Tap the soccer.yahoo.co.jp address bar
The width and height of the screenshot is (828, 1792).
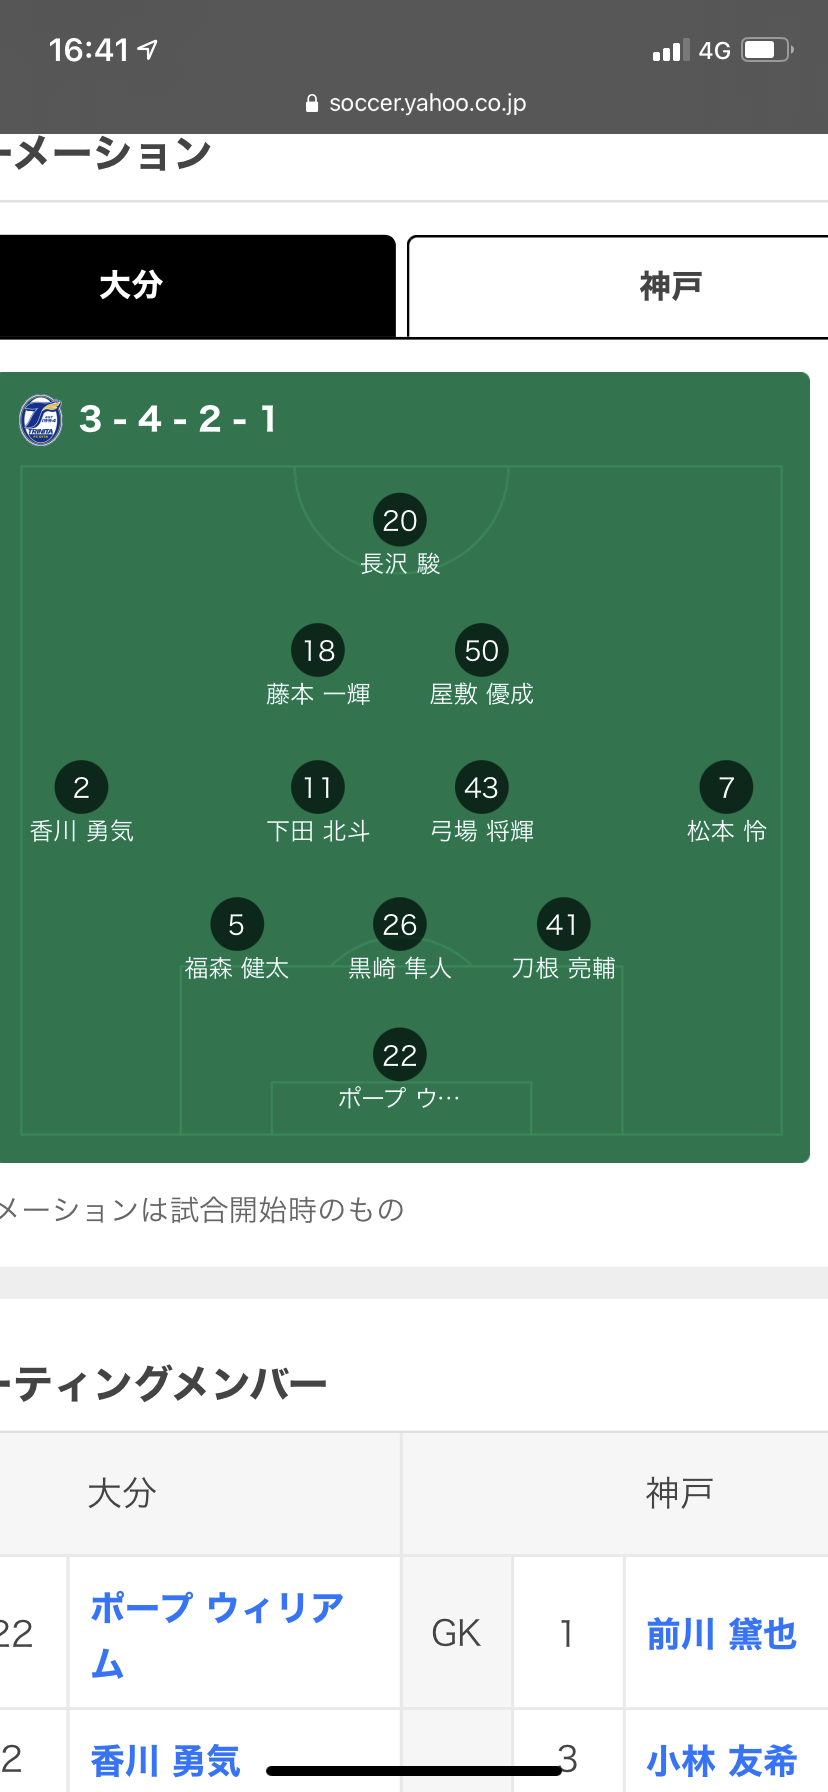tap(415, 103)
